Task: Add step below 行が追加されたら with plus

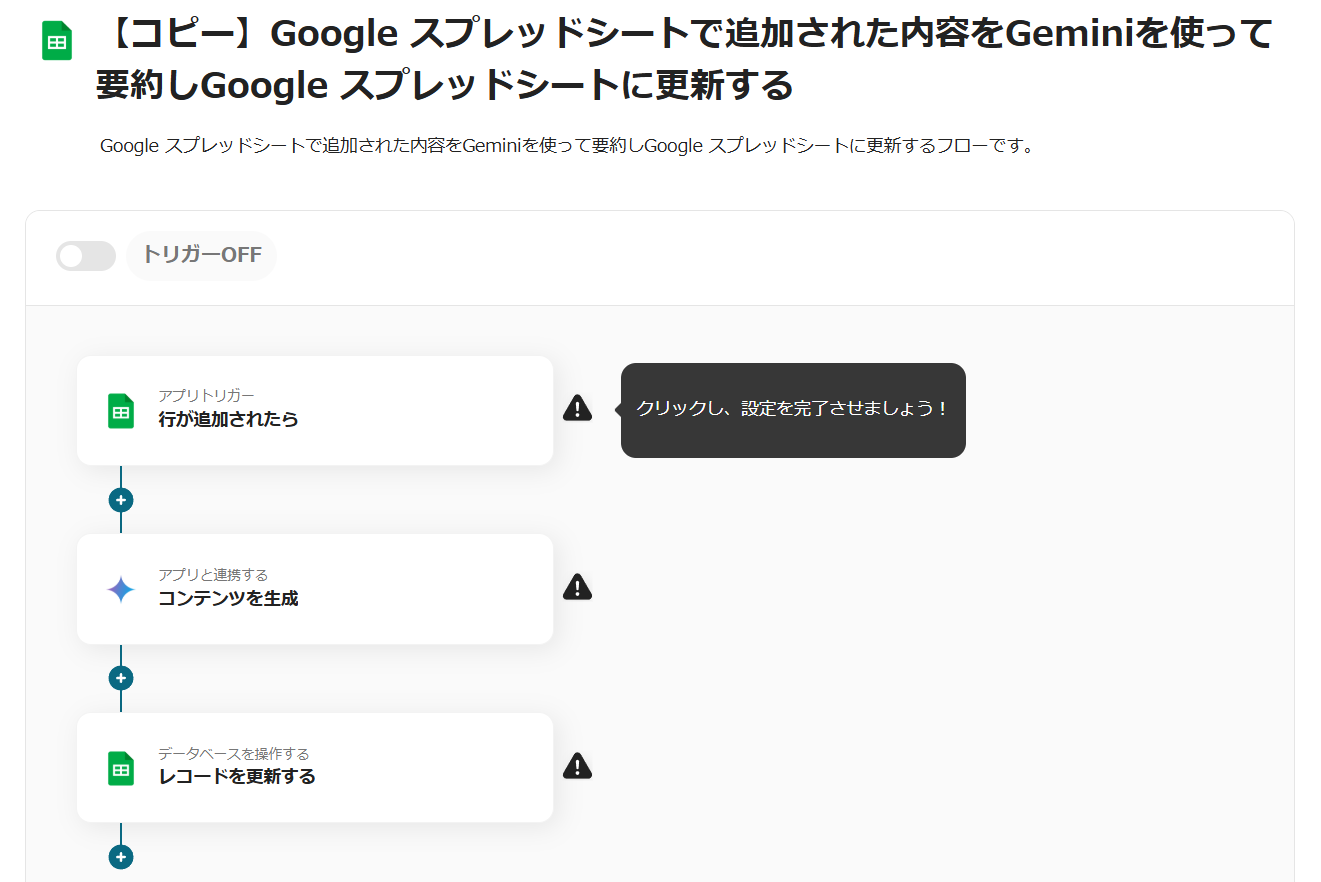Action: click(x=121, y=500)
